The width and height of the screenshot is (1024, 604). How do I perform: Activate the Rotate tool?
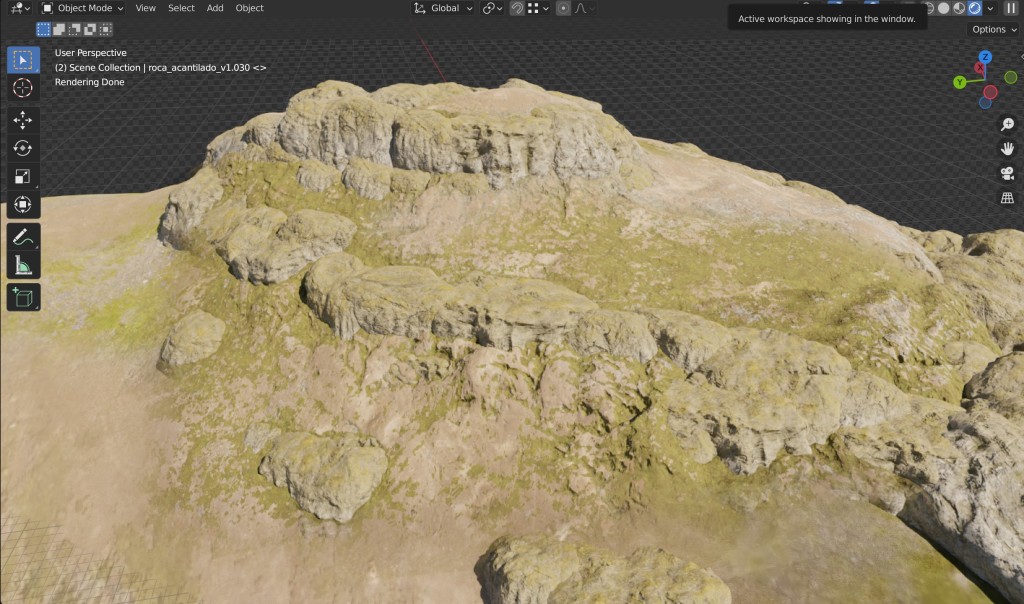[x=23, y=148]
